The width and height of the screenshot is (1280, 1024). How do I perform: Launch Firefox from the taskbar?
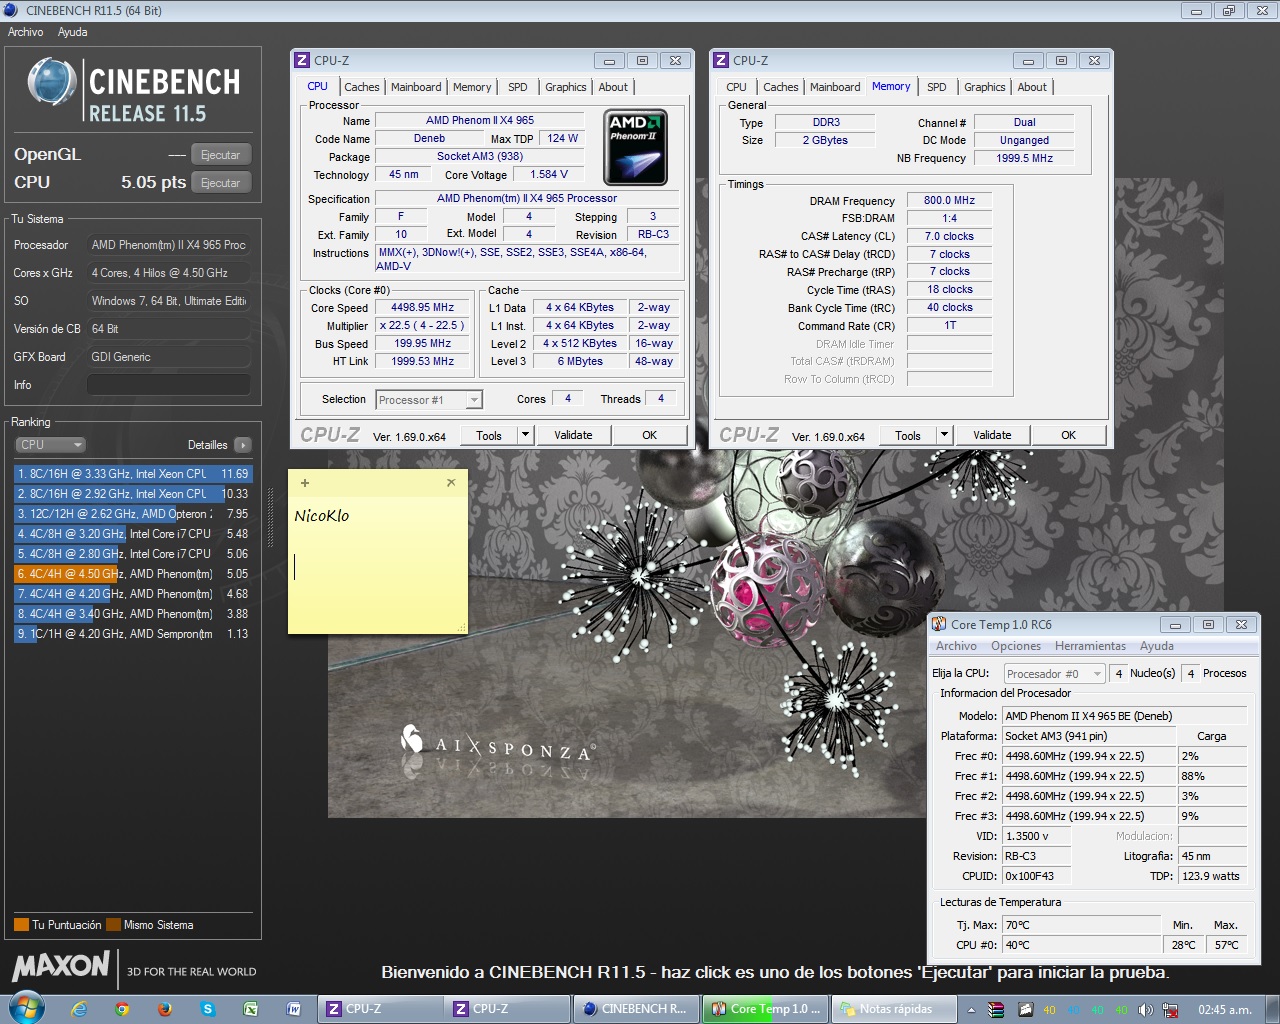click(165, 1009)
